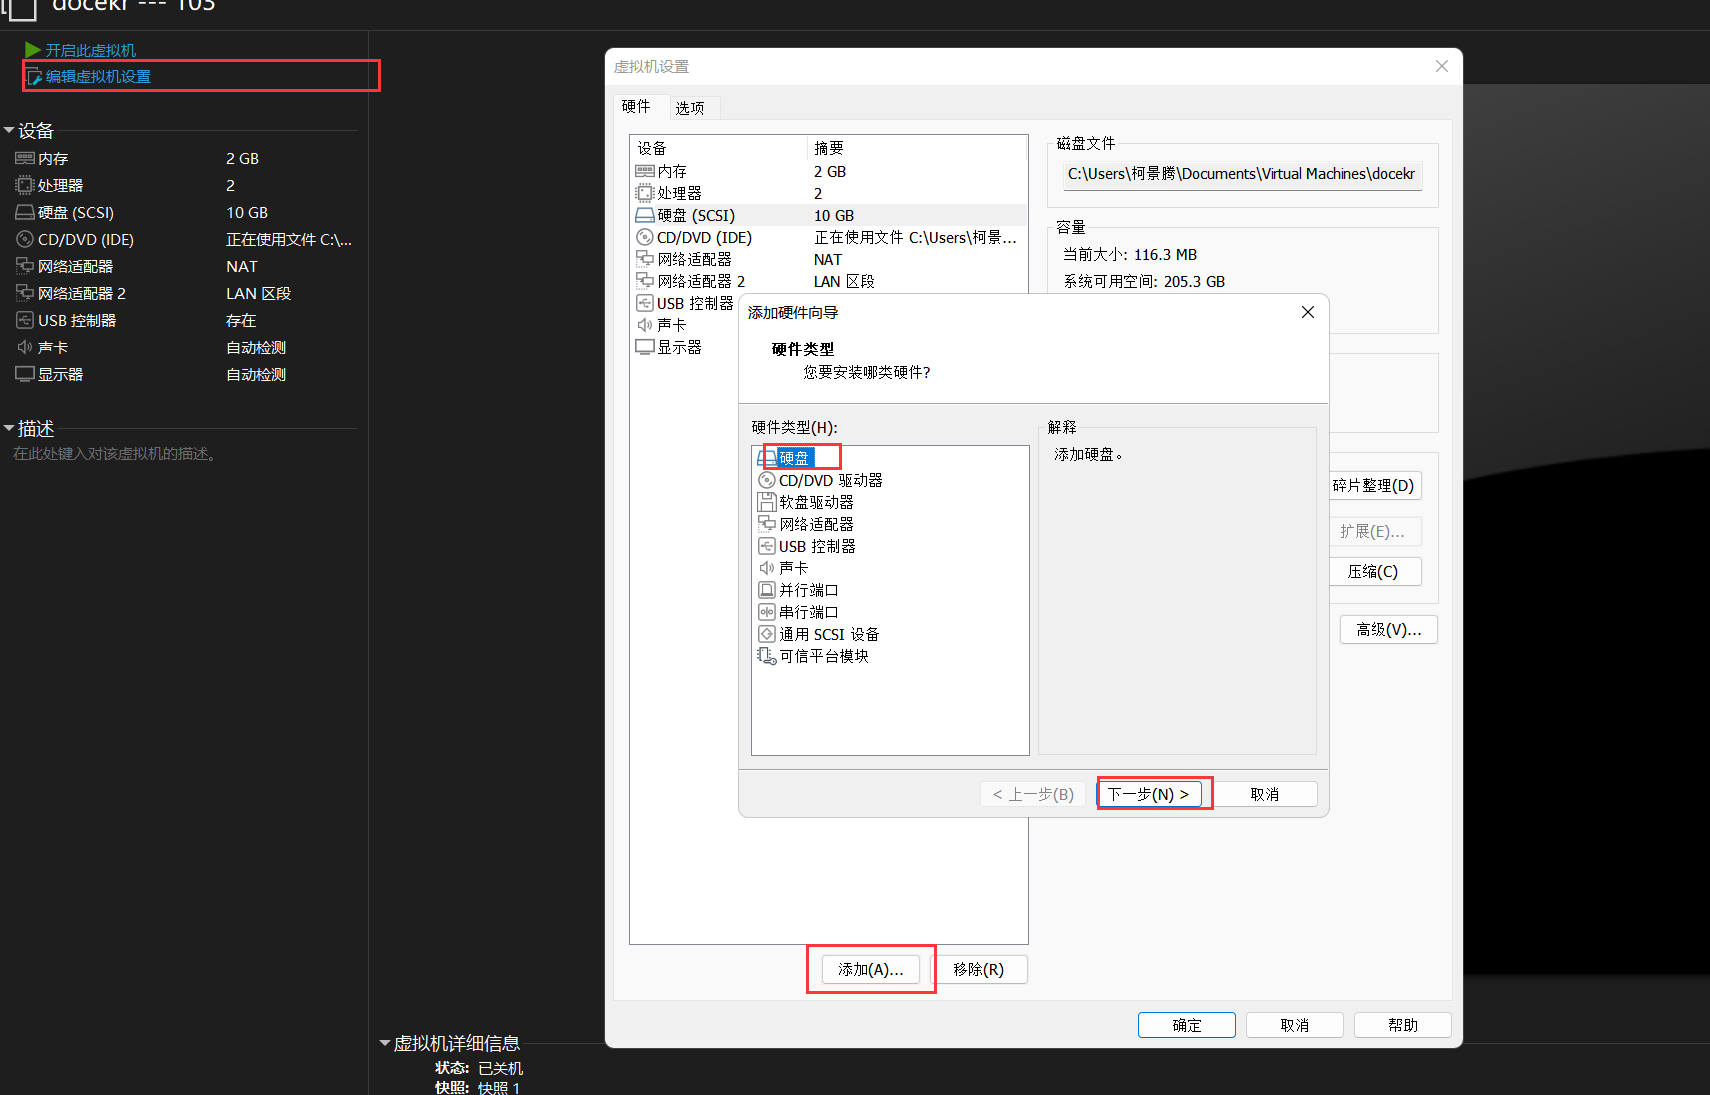This screenshot has width=1710, height=1095.
Task: Select processor icon in left device panel
Action: pyautogui.click(x=25, y=186)
